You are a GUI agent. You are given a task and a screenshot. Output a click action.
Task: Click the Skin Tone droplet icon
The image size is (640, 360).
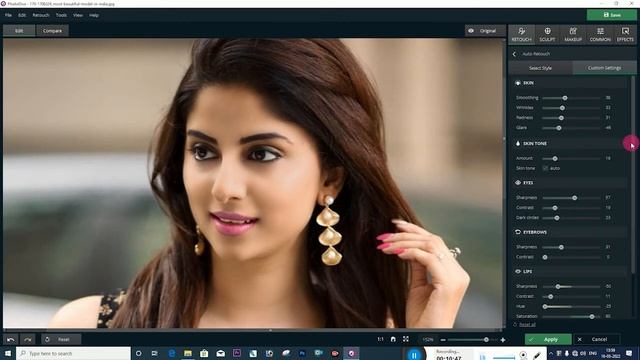point(518,144)
